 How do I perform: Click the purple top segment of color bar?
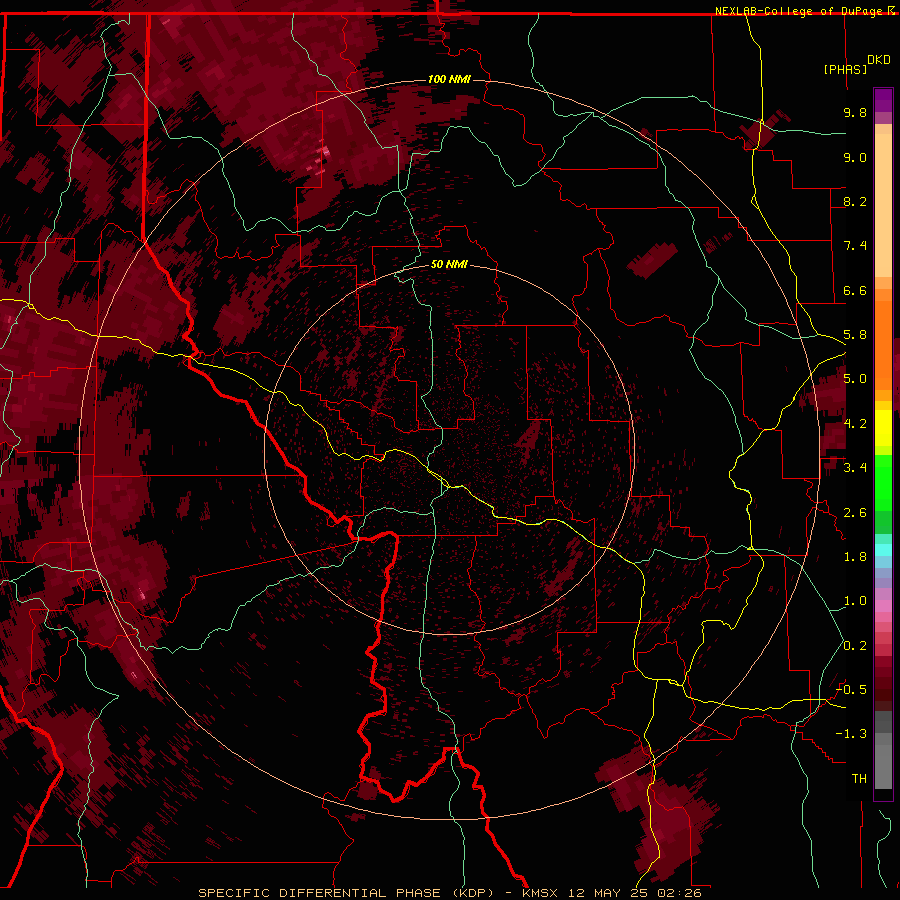click(x=883, y=100)
